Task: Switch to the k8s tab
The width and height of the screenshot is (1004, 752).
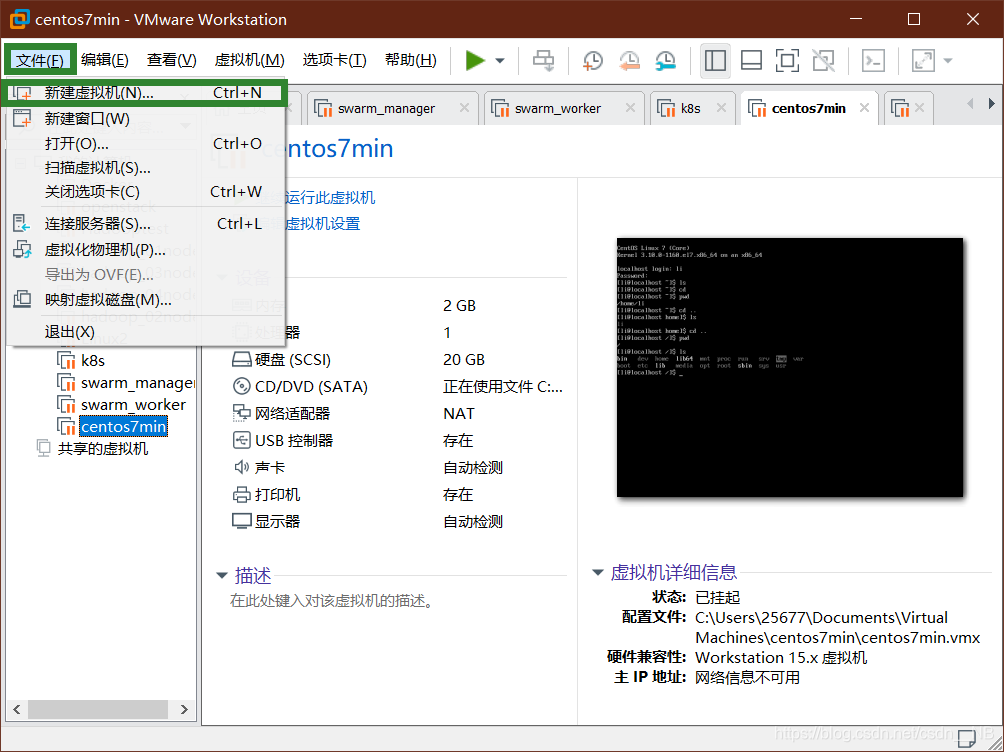Action: [x=690, y=108]
